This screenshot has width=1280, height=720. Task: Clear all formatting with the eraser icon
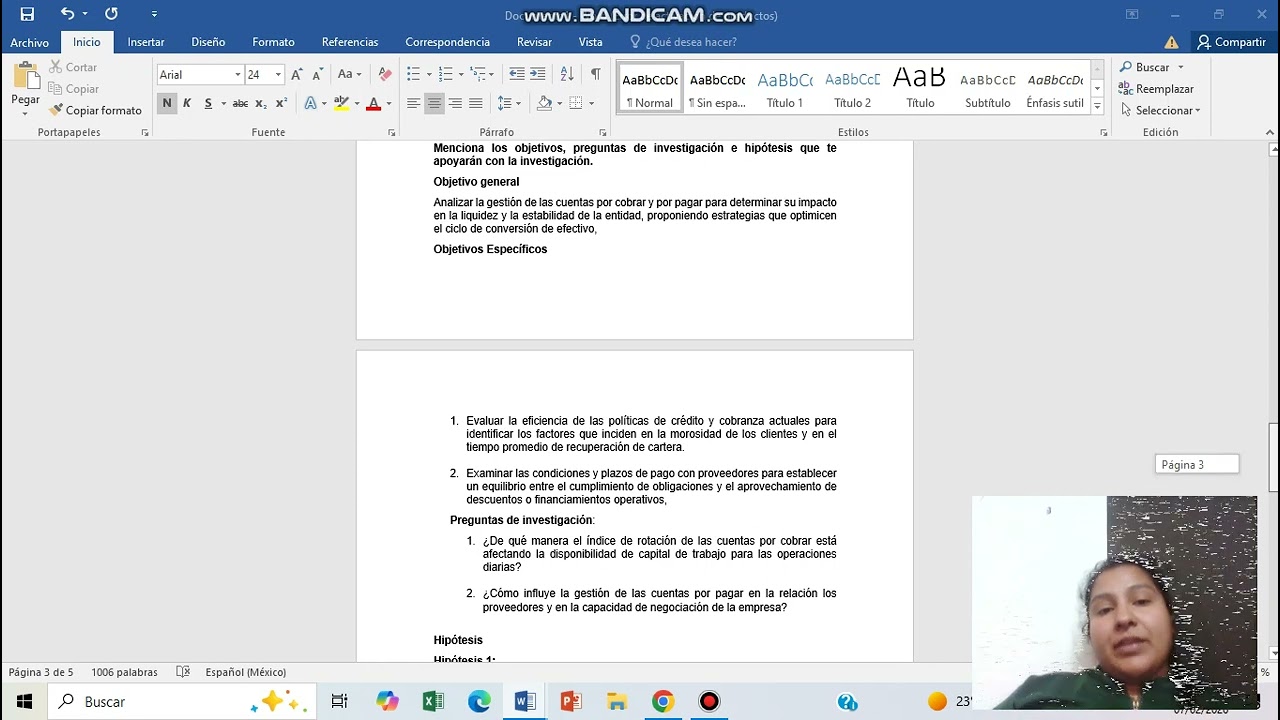click(x=385, y=74)
